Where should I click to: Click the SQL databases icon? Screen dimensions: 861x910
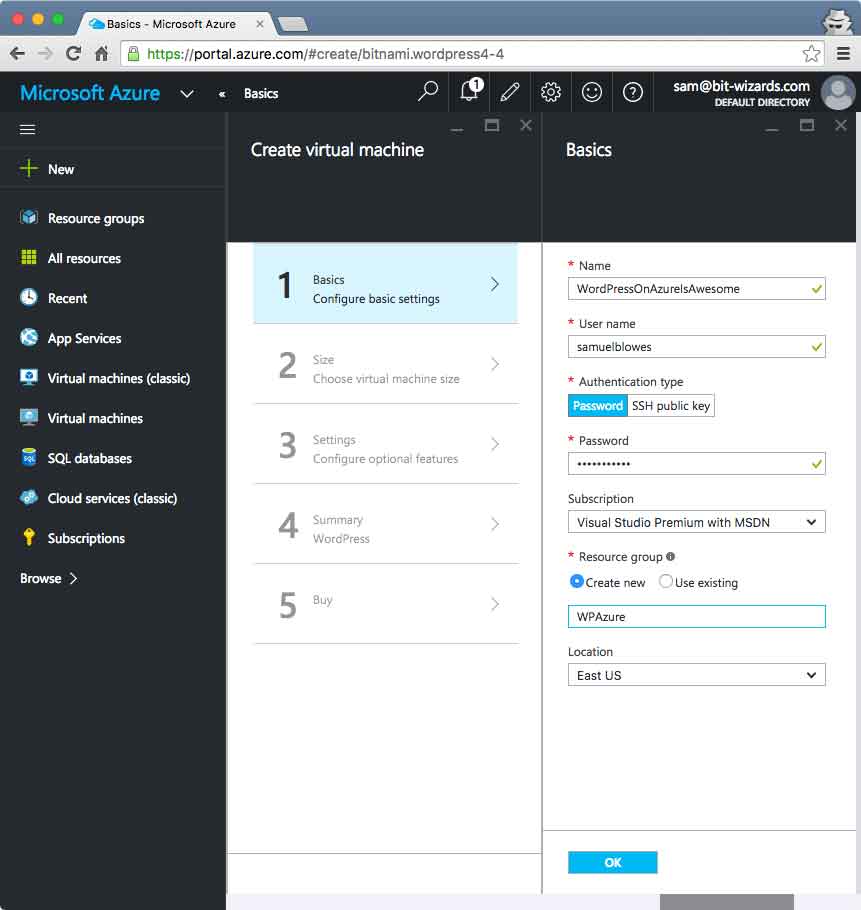[28, 457]
